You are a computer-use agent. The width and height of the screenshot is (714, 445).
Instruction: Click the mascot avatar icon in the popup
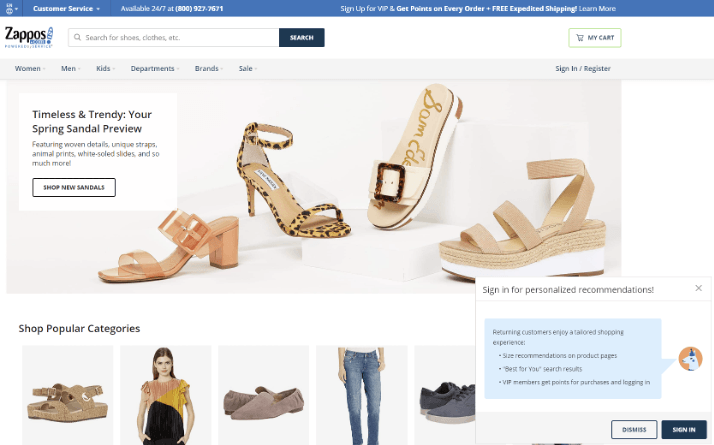[690, 358]
